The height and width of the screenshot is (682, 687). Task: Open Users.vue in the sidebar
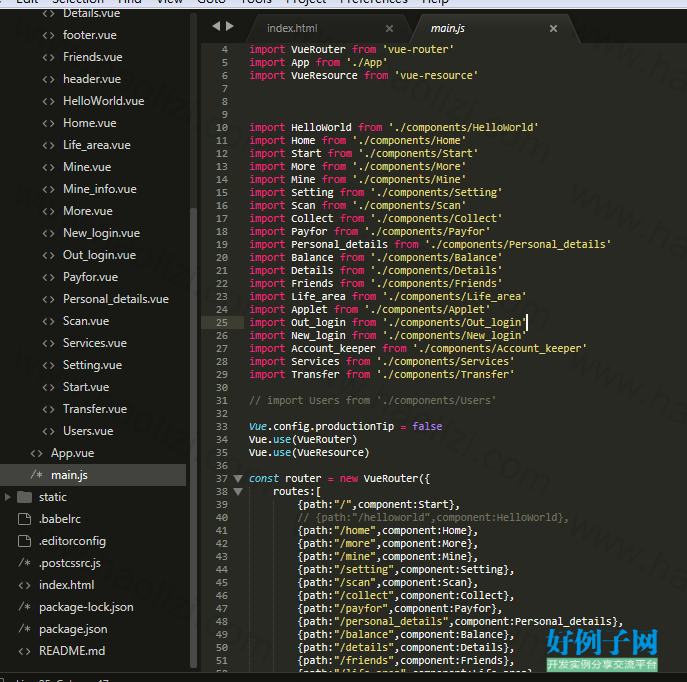(88, 431)
